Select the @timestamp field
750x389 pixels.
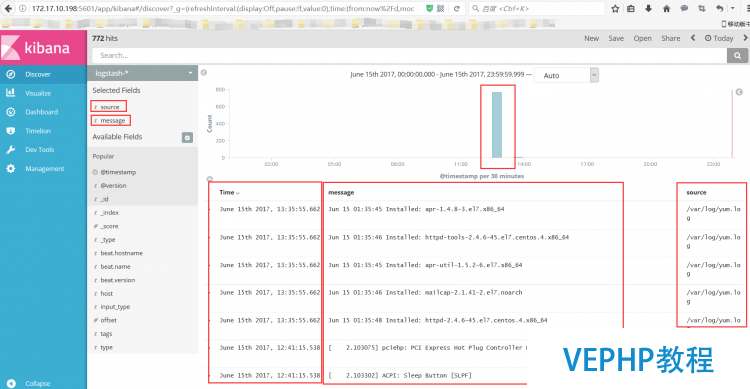(118, 172)
